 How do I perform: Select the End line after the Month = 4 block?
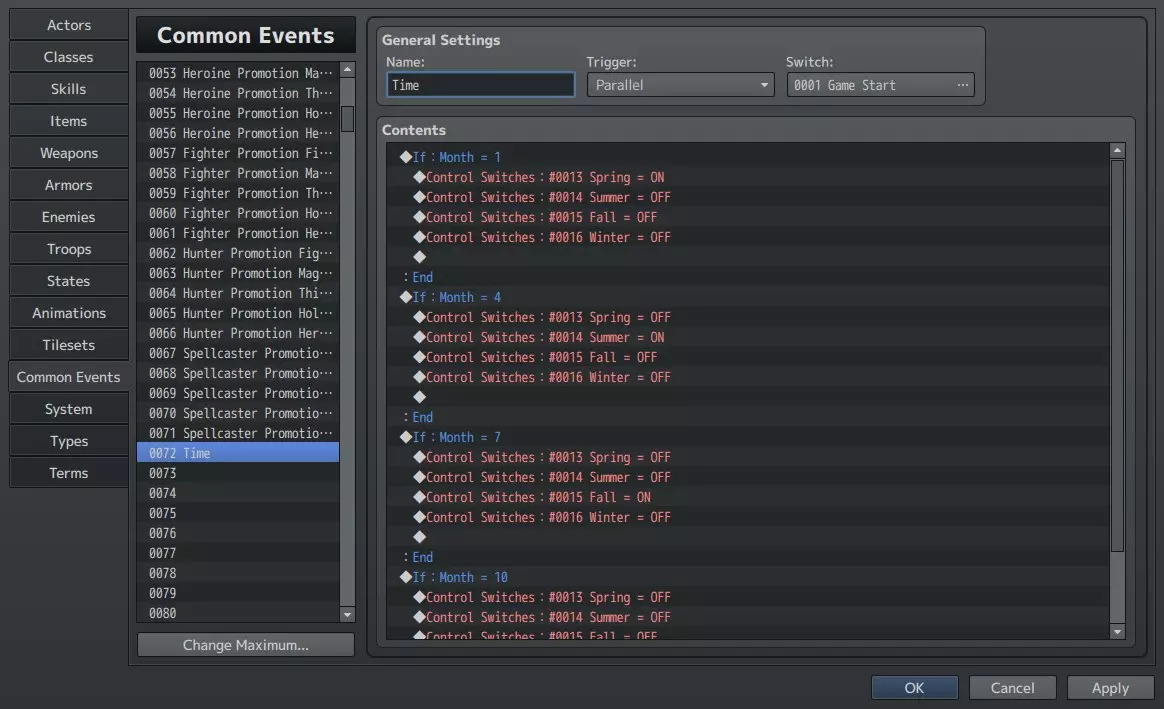[748, 417]
